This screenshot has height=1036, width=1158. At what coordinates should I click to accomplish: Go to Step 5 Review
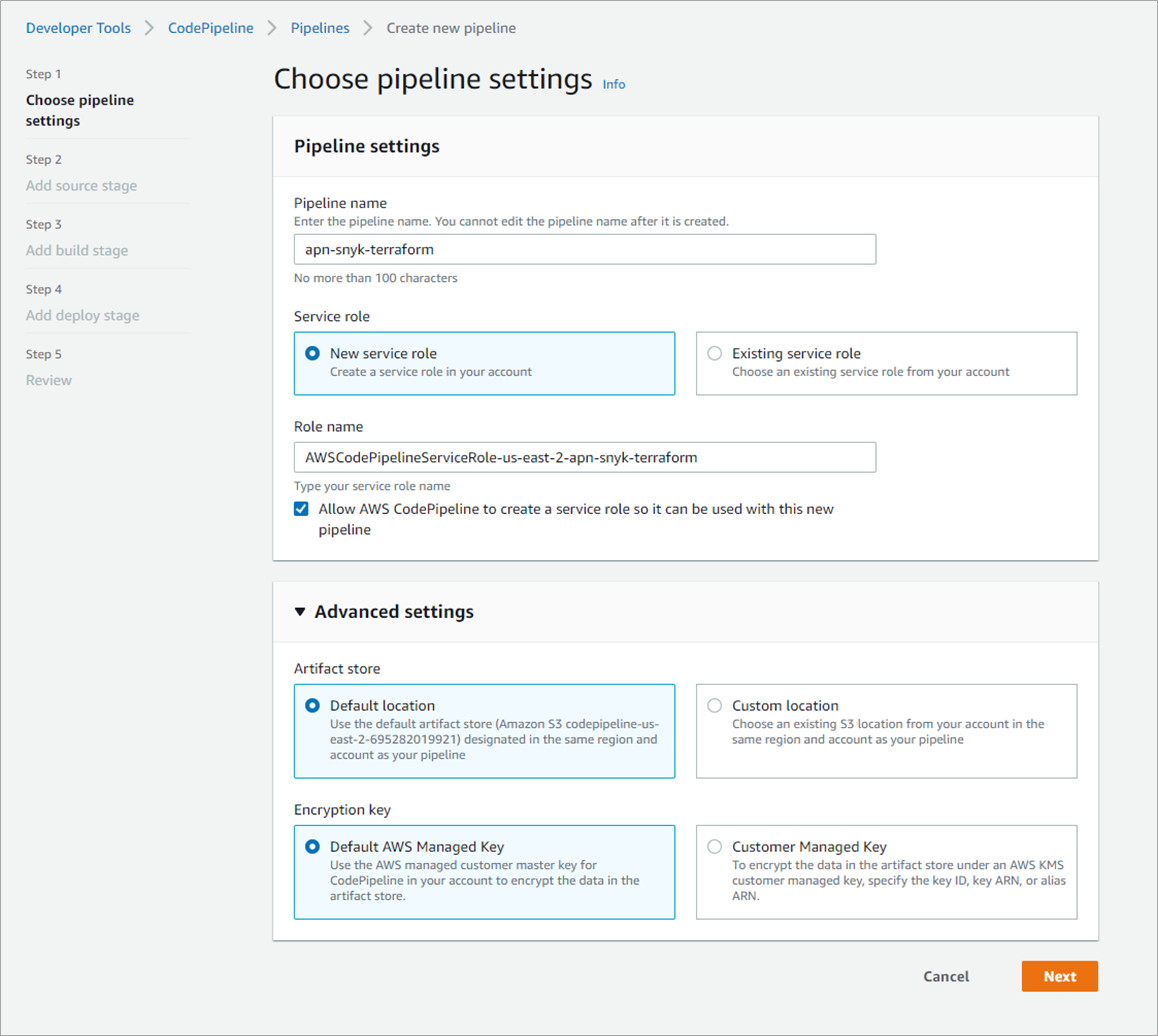(49, 381)
